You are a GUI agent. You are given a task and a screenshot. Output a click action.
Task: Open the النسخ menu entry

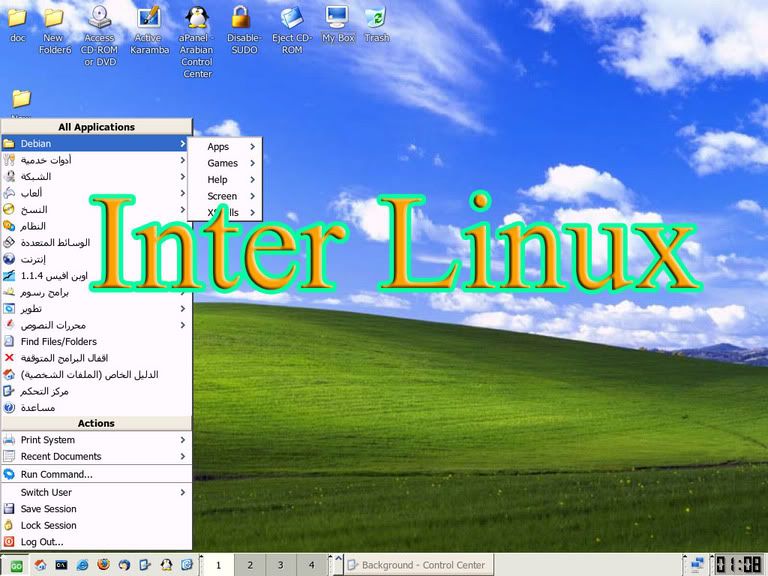(96, 210)
